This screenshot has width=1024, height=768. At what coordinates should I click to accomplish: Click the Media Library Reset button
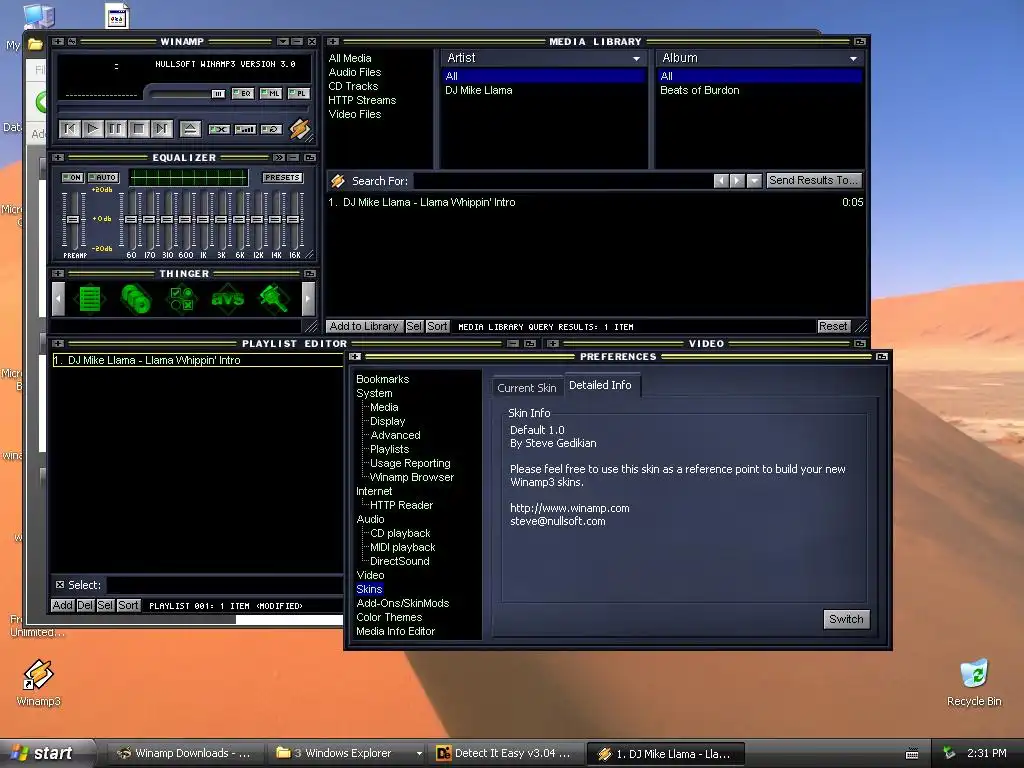tap(833, 326)
